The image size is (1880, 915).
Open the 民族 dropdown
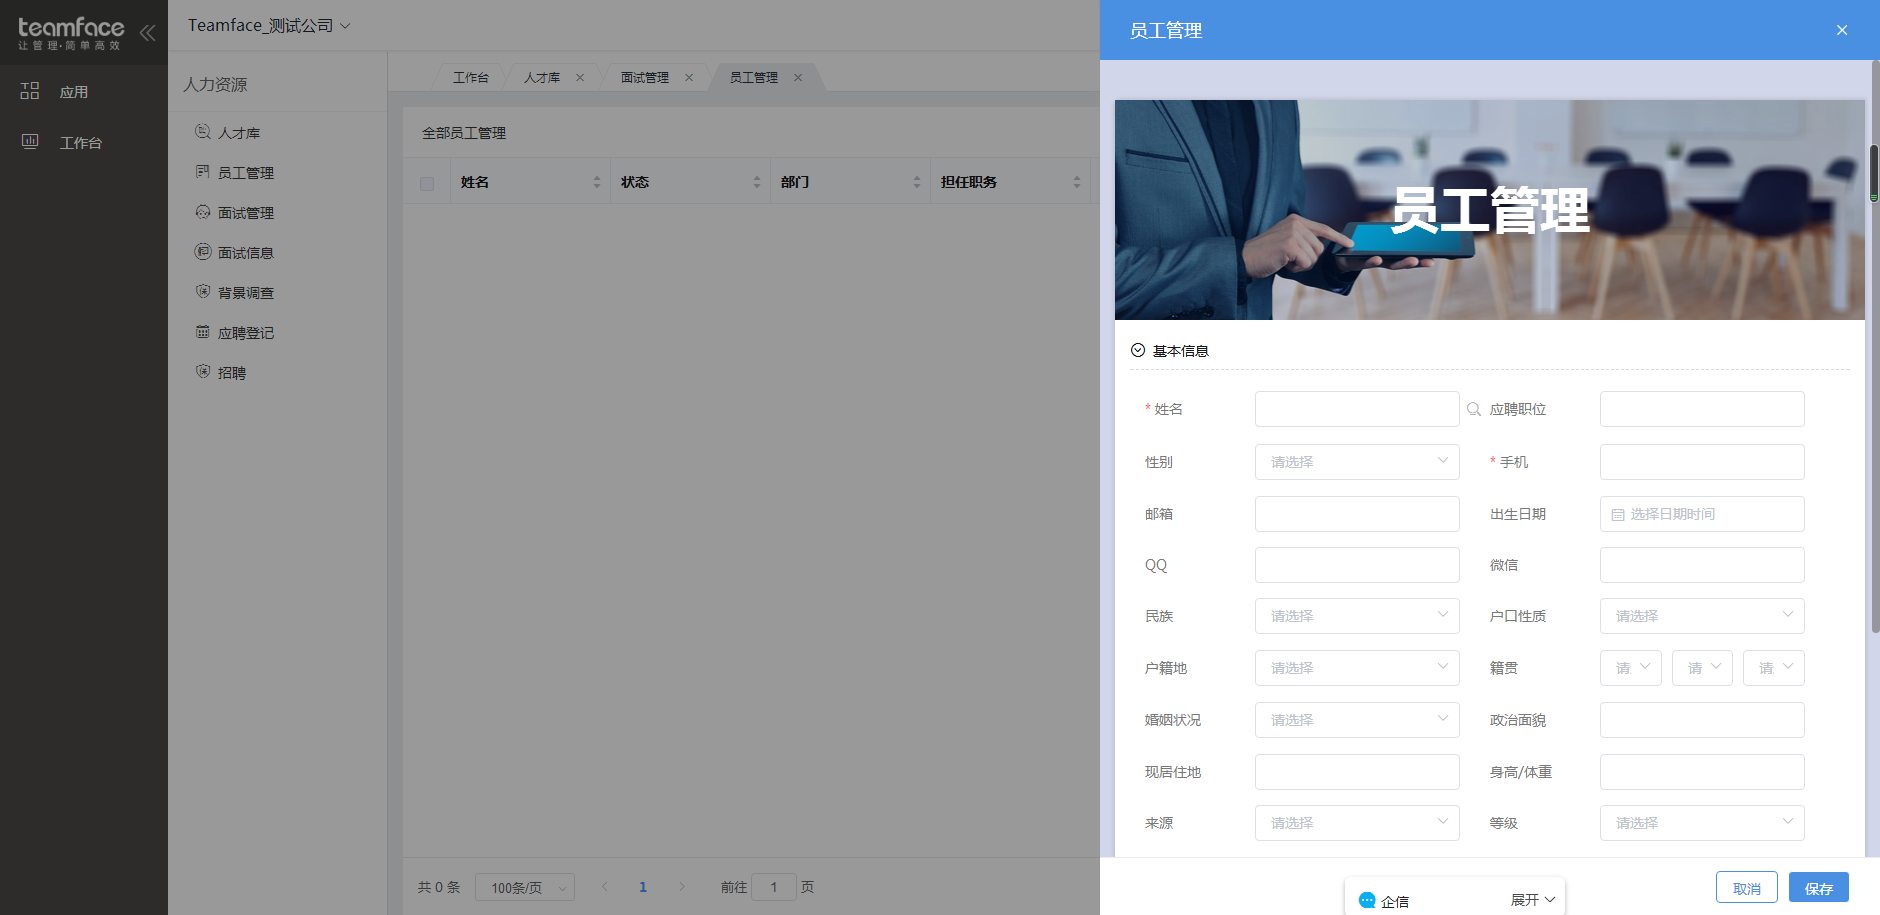1357,616
